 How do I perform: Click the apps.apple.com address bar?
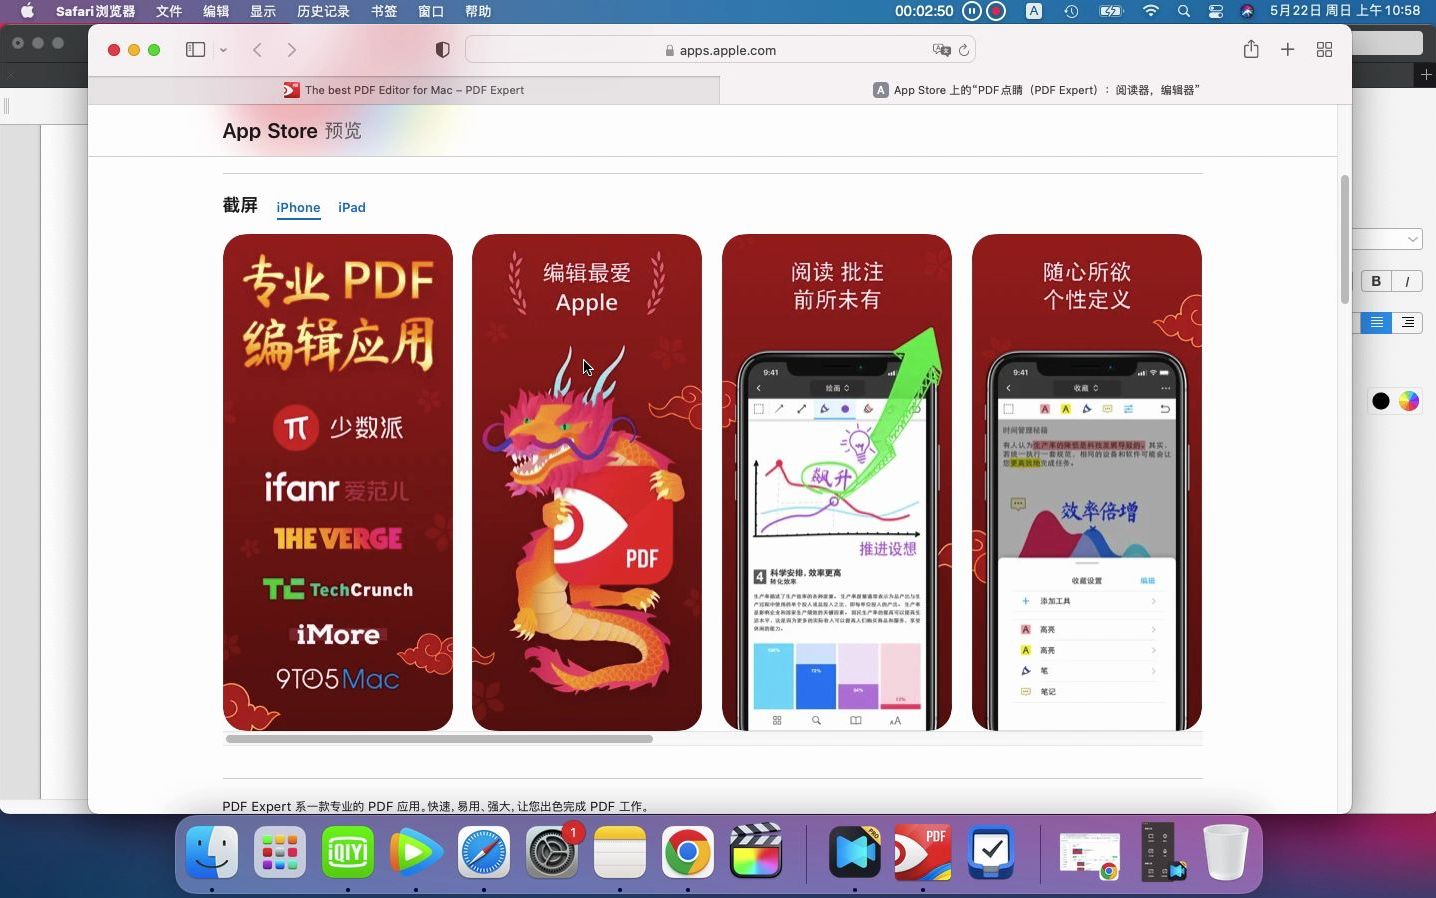coord(720,50)
